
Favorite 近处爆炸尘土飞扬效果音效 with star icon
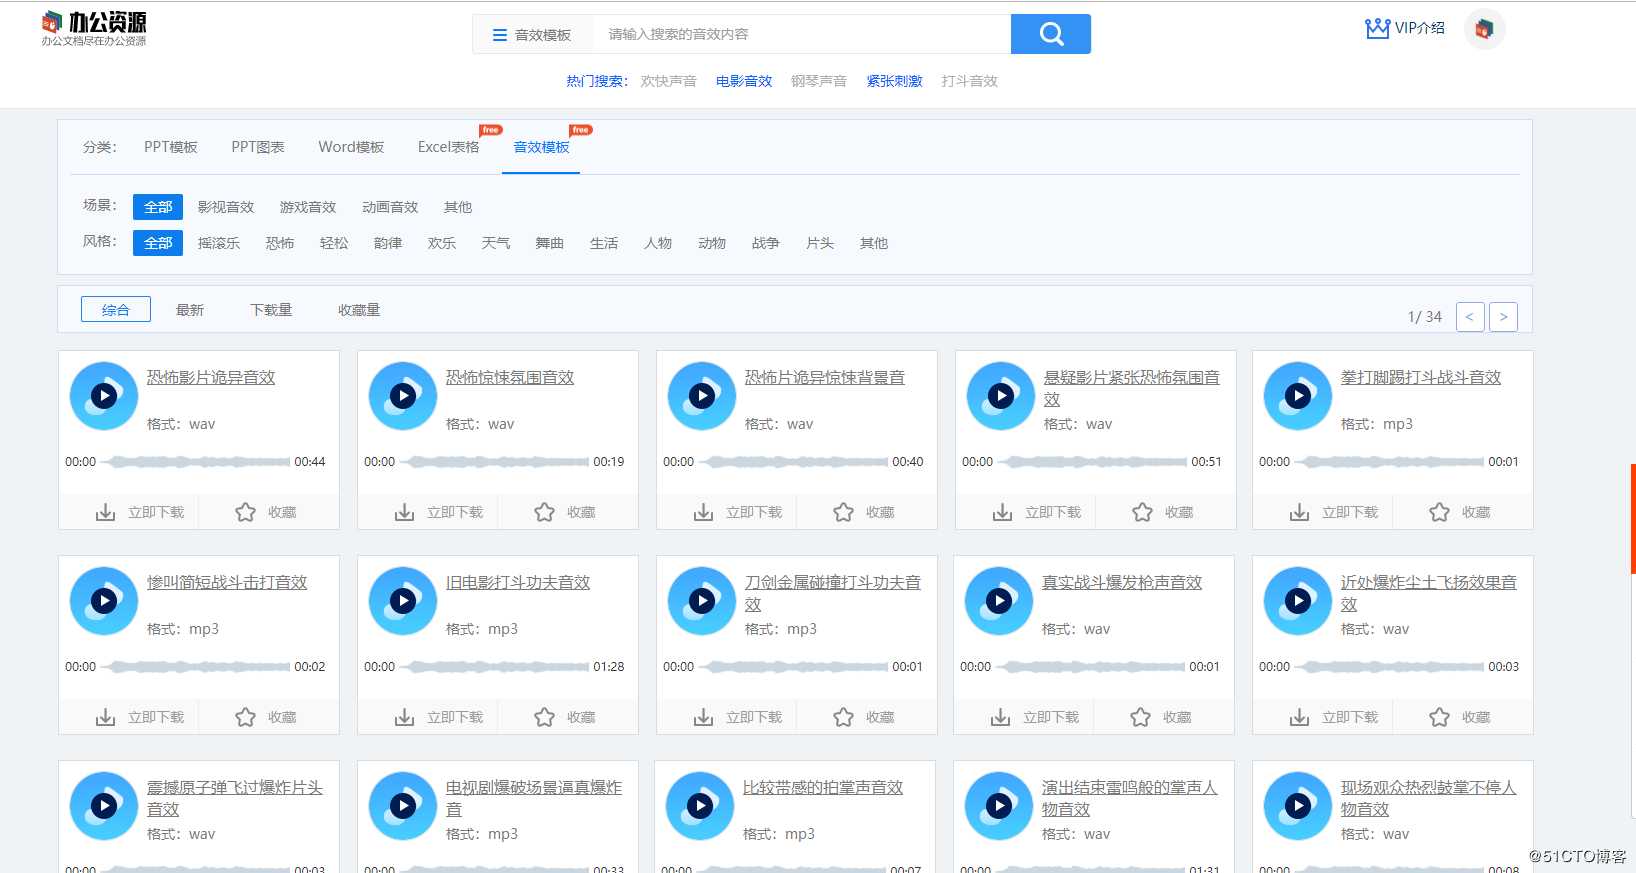click(1439, 717)
